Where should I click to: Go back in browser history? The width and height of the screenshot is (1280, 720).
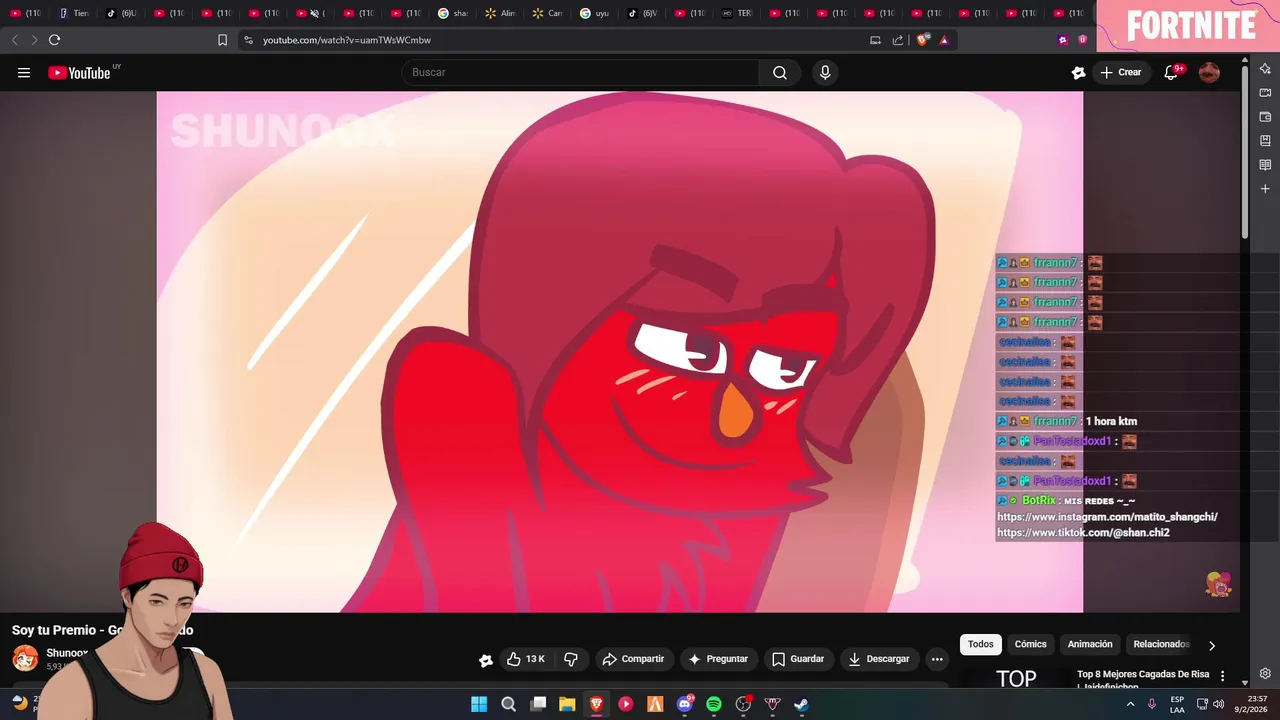click(x=14, y=40)
